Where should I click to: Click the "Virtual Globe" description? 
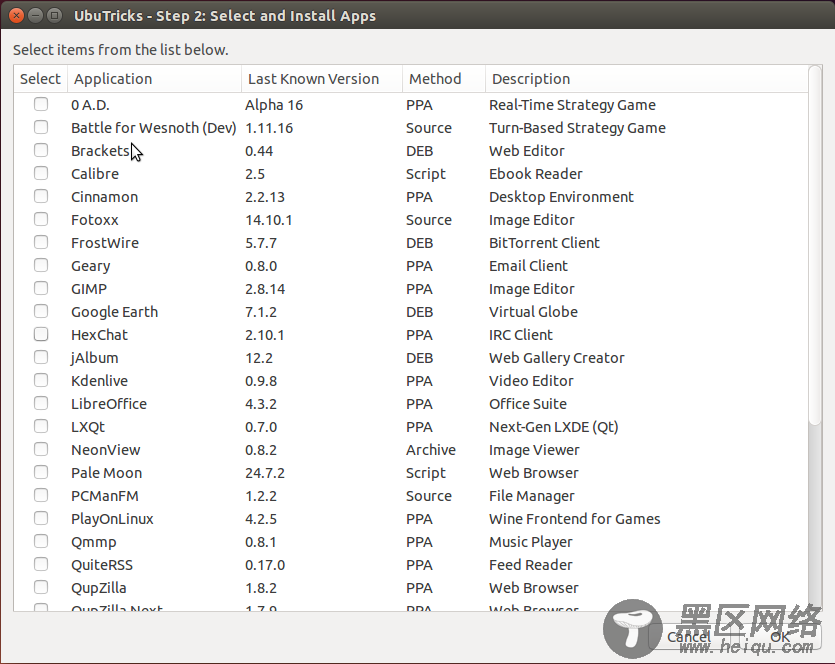pyautogui.click(x=533, y=312)
